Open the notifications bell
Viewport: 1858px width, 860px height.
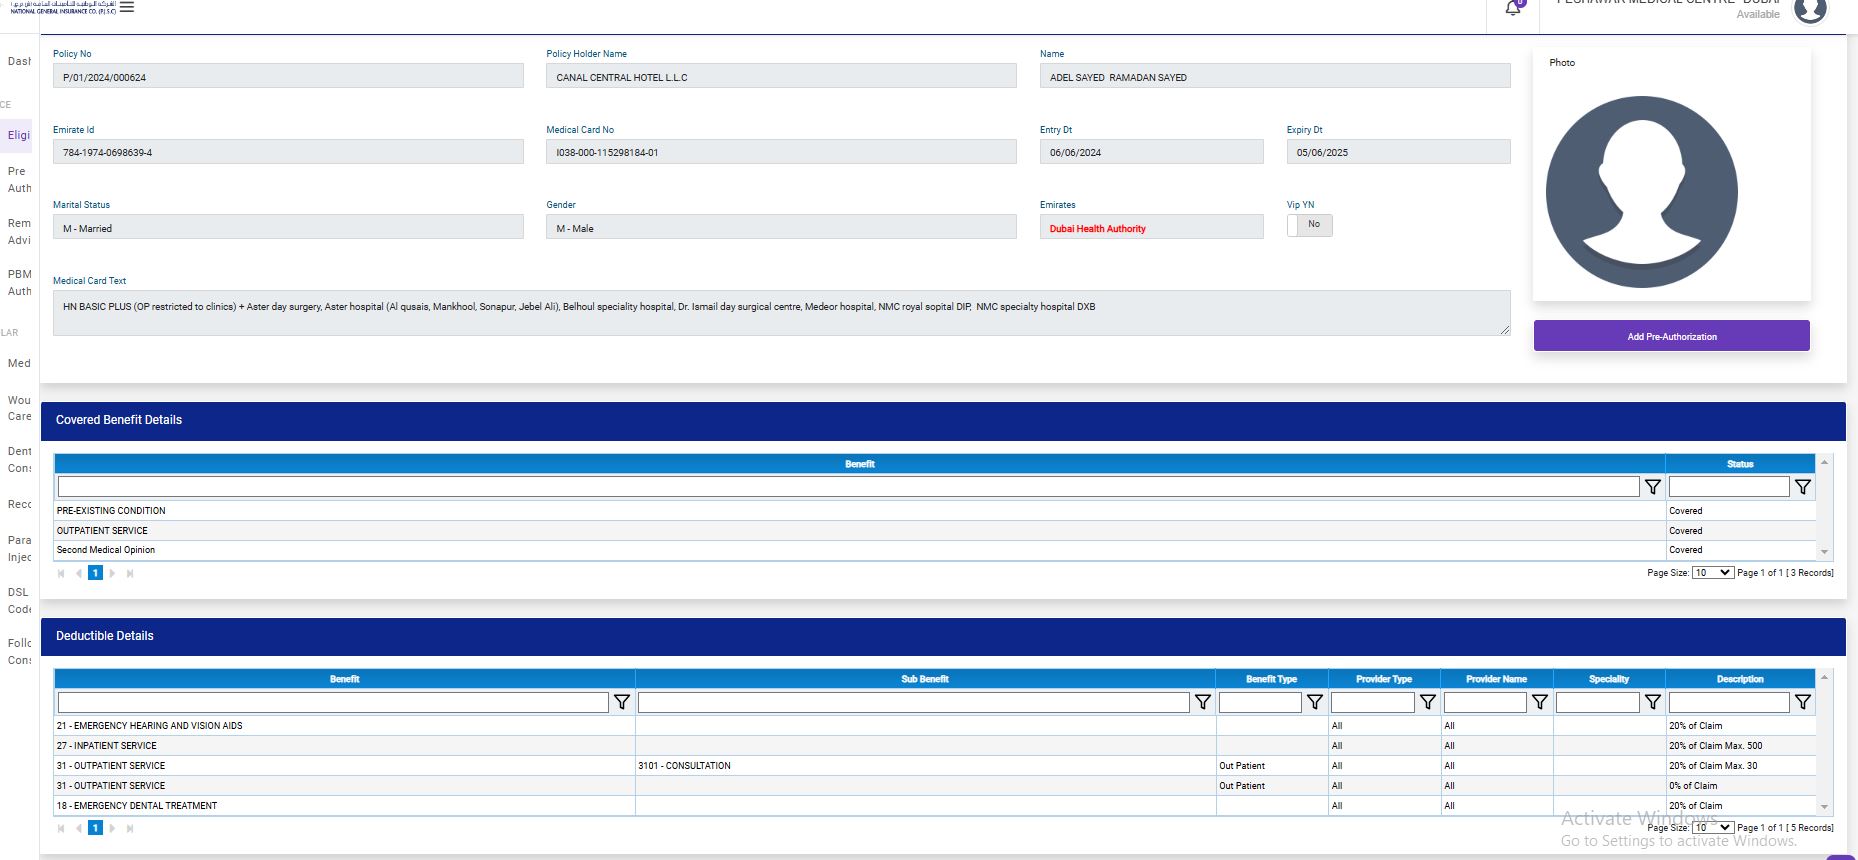(1513, 9)
